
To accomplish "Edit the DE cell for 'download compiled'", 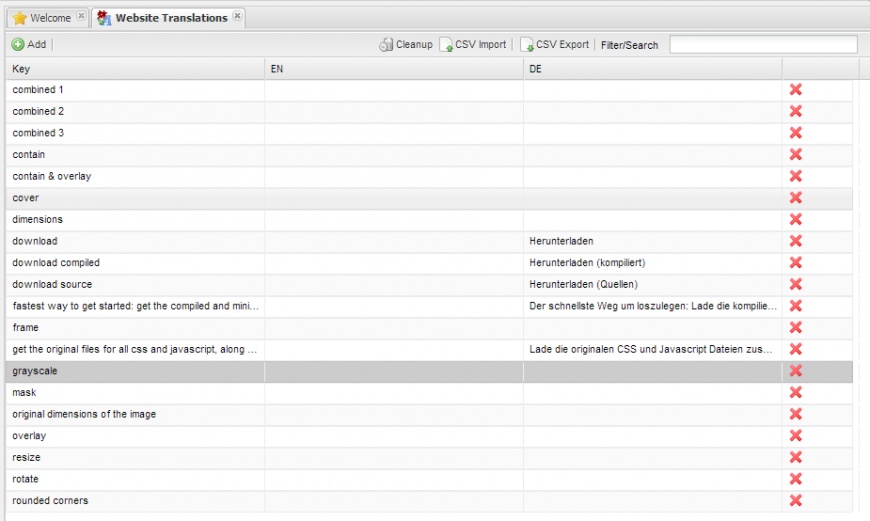I will click(652, 263).
